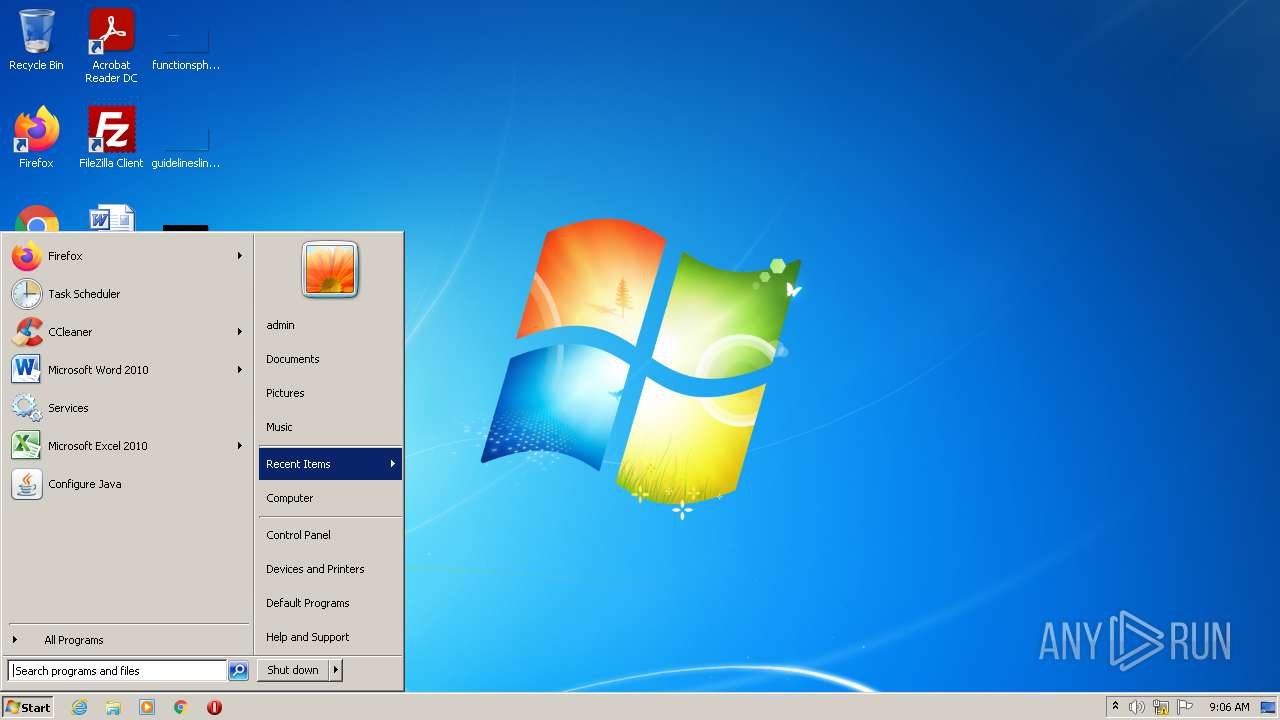Open shut down options arrow

click(x=336, y=670)
